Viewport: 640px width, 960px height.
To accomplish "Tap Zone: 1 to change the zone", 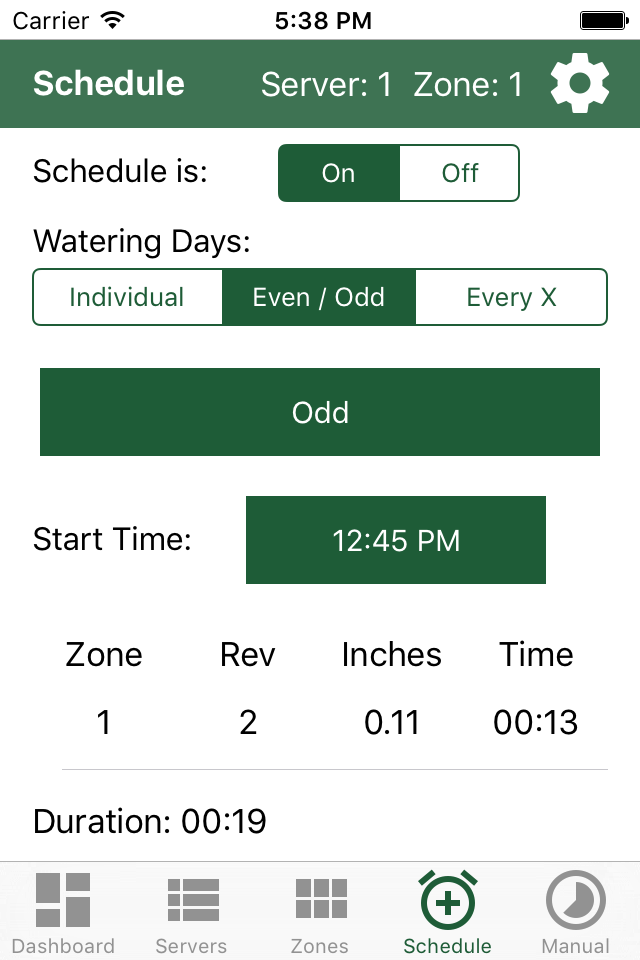I will pyautogui.click(x=468, y=85).
